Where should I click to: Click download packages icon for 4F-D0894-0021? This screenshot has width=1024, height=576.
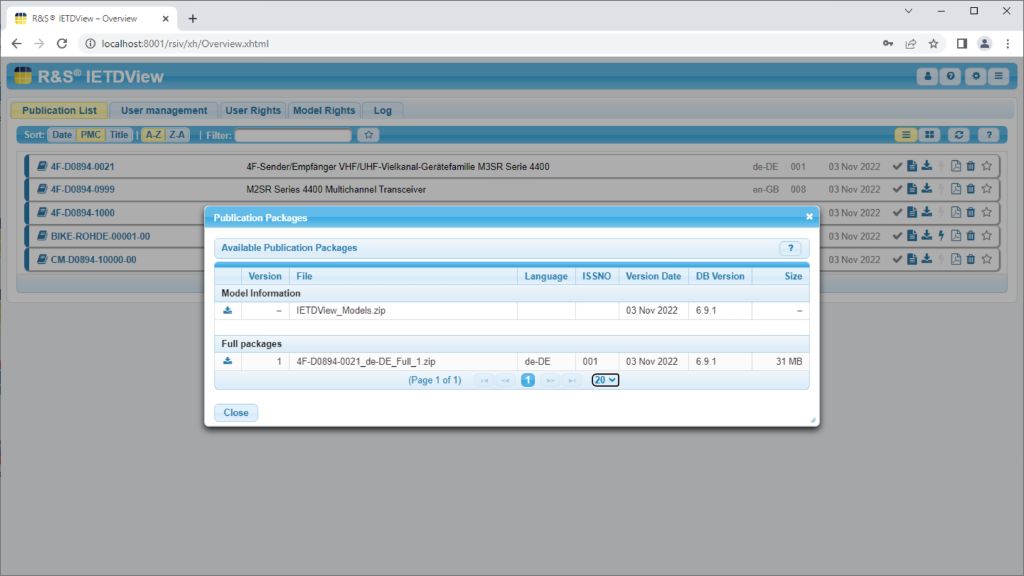(927, 166)
